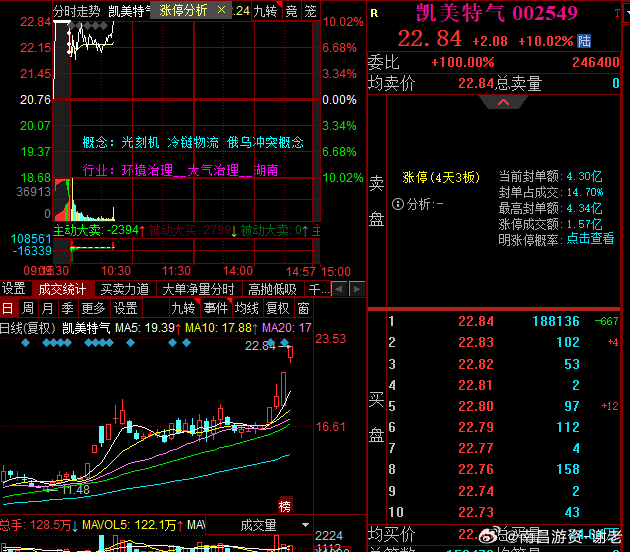This screenshot has width=630, height=552.
Task: Click the 竞 button in the top toolbar
Action: click(x=291, y=11)
